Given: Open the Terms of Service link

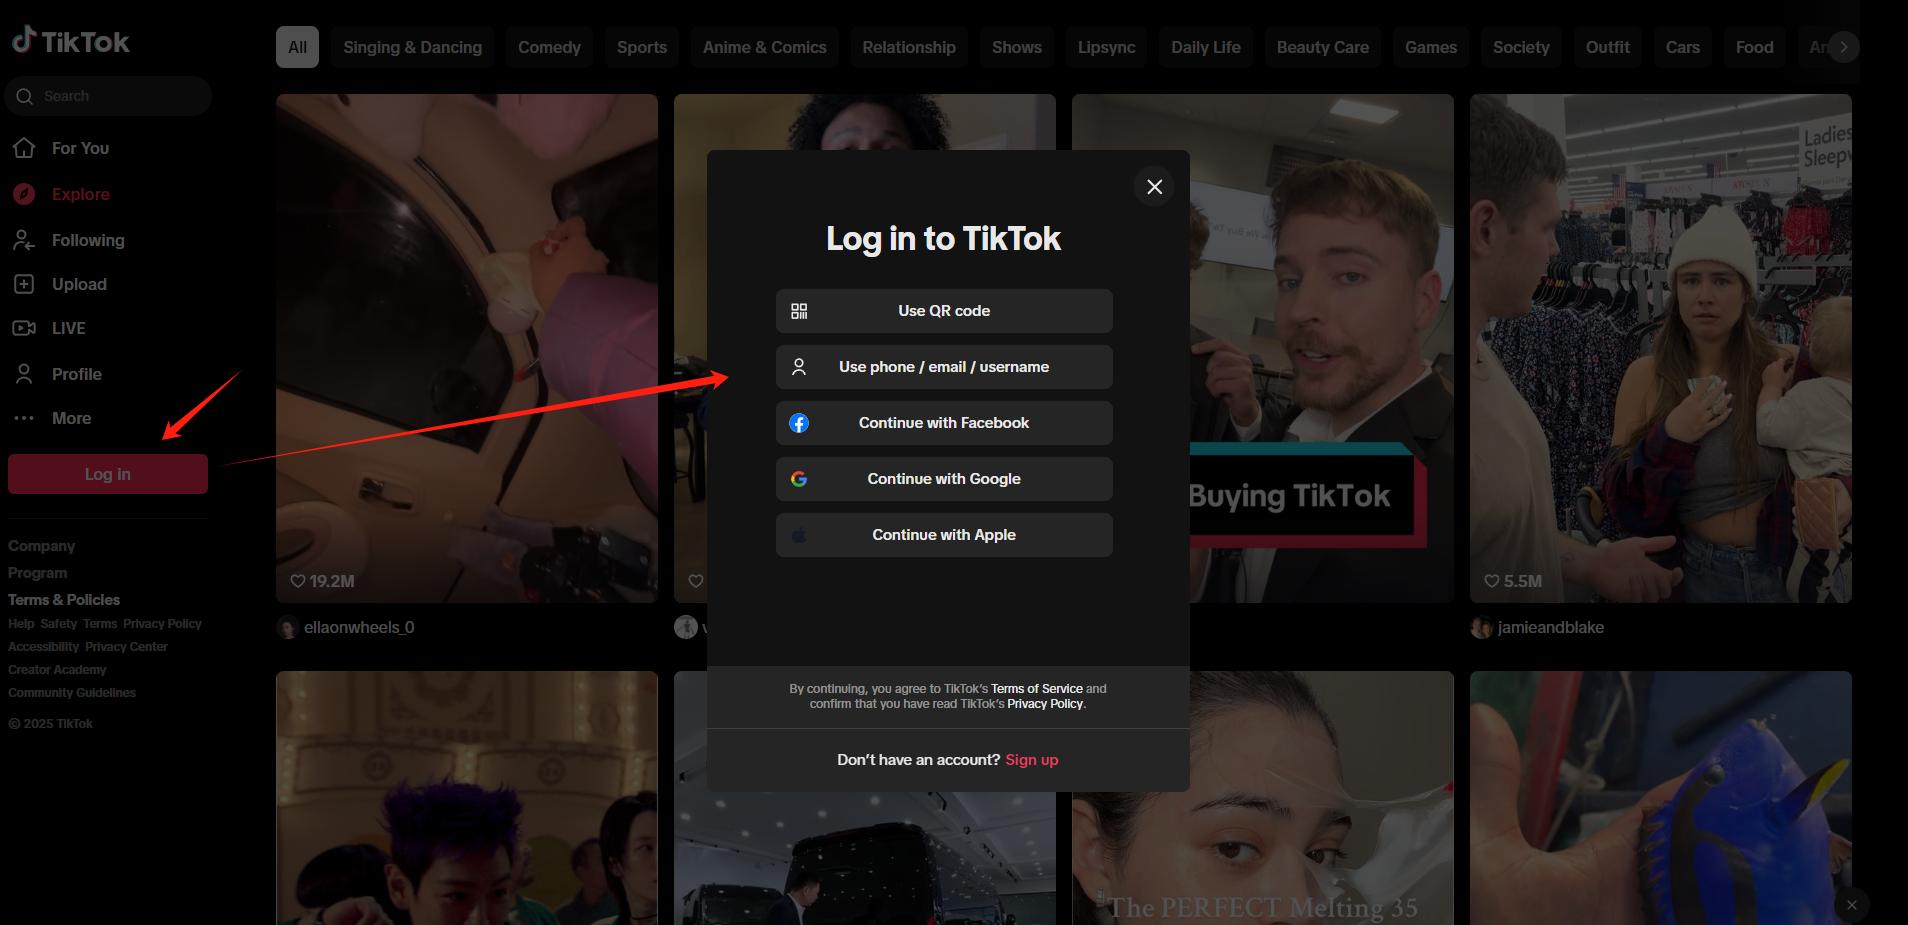Looking at the screenshot, I should pyautogui.click(x=1036, y=689).
